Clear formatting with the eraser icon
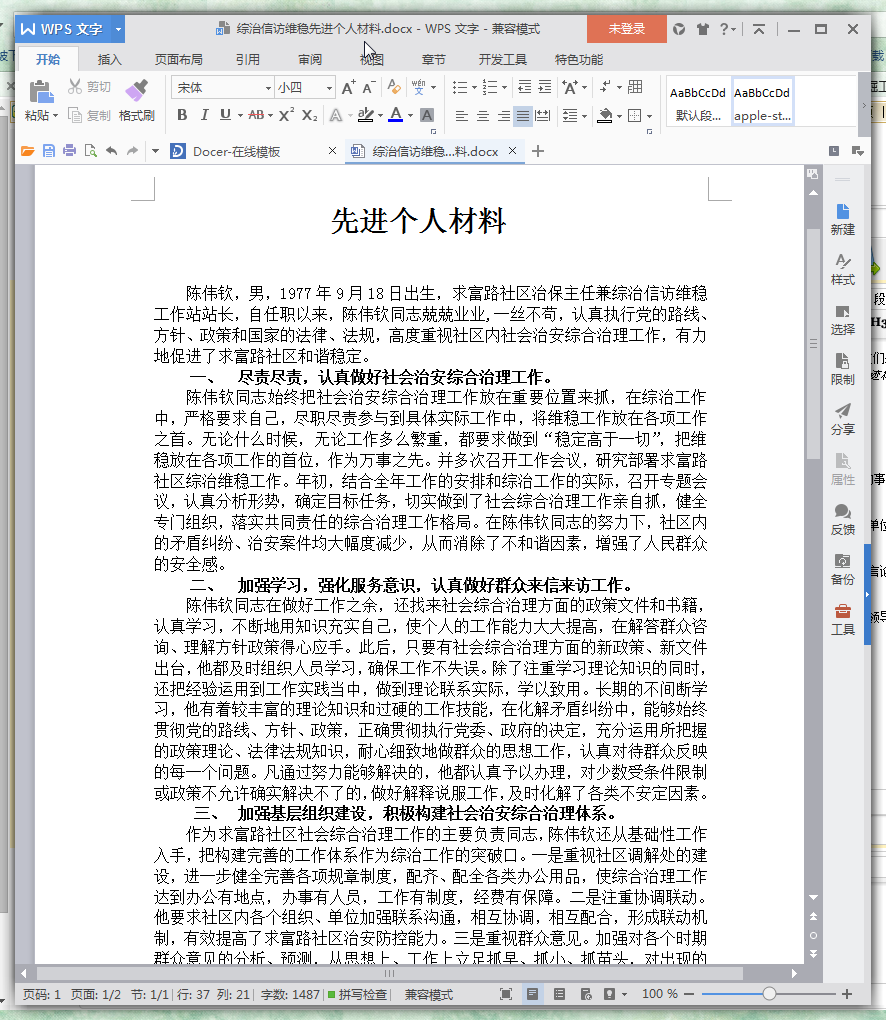 pos(394,87)
